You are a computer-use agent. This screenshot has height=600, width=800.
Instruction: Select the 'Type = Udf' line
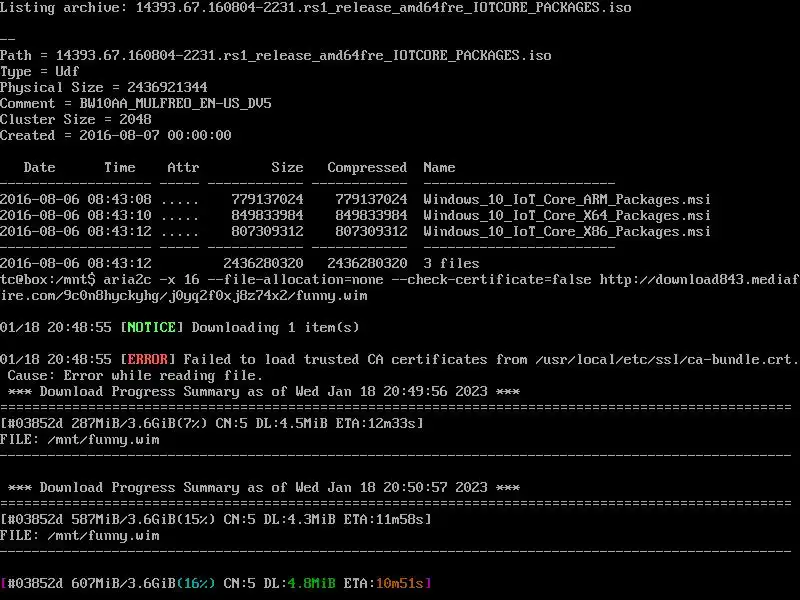pos(39,71)
